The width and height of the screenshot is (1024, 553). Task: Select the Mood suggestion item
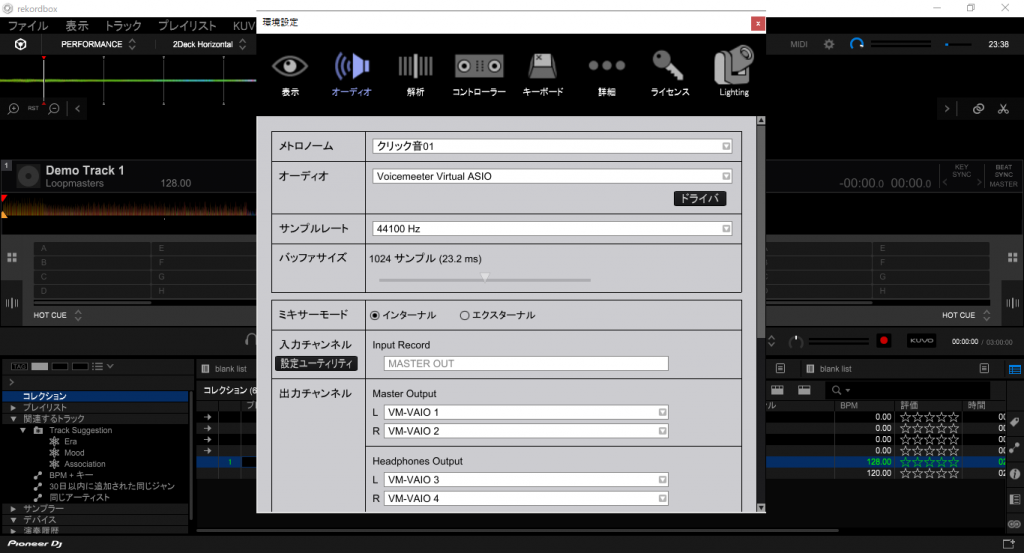pyautogui.click(x=74, y=453)
